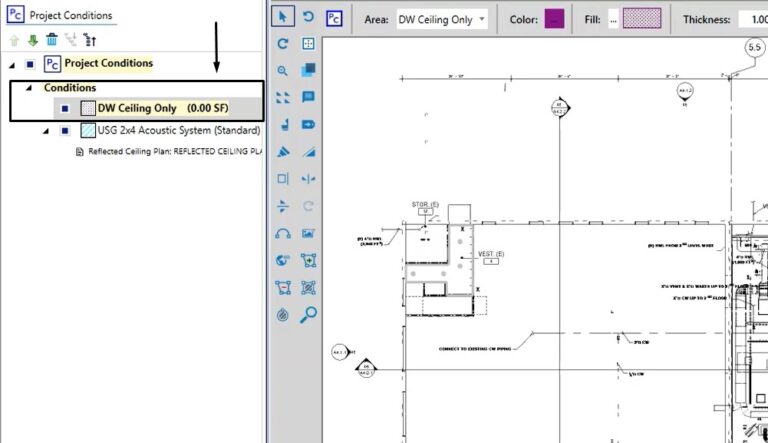Collapse the USG 2x4 Acoustic System node

(46, 131)
